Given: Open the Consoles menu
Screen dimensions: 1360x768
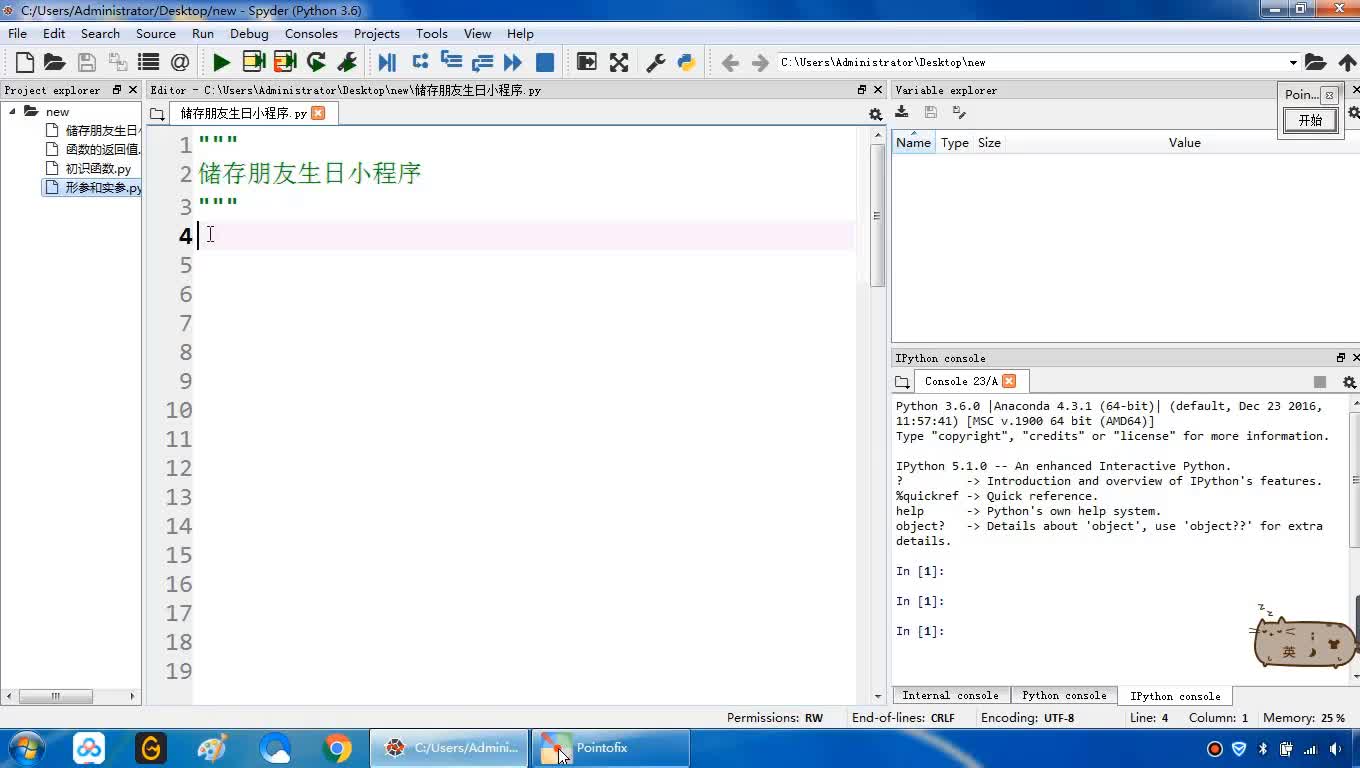Looking at the screenshot, I should pyautogui.click(x=311, y=33).
